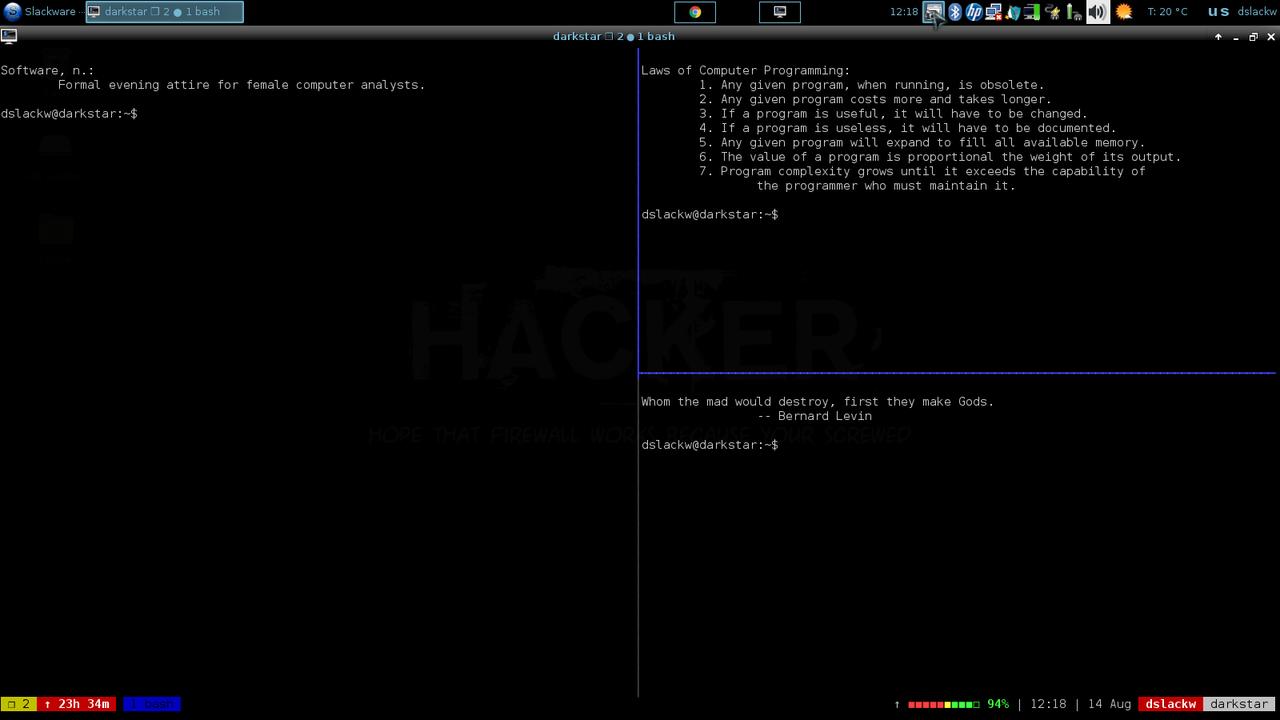Click 'Whom the mad would destroy' quote line
Image resolution: width=1280 pixels, height=720 pixels.
[x=818, y=402]
